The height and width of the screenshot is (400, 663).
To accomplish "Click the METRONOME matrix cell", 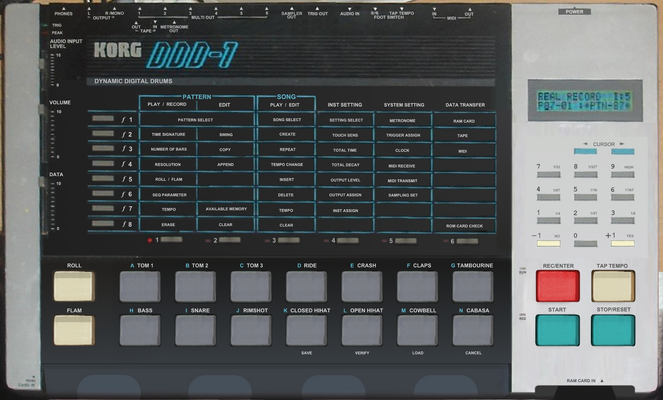I will tap(403, 121).
